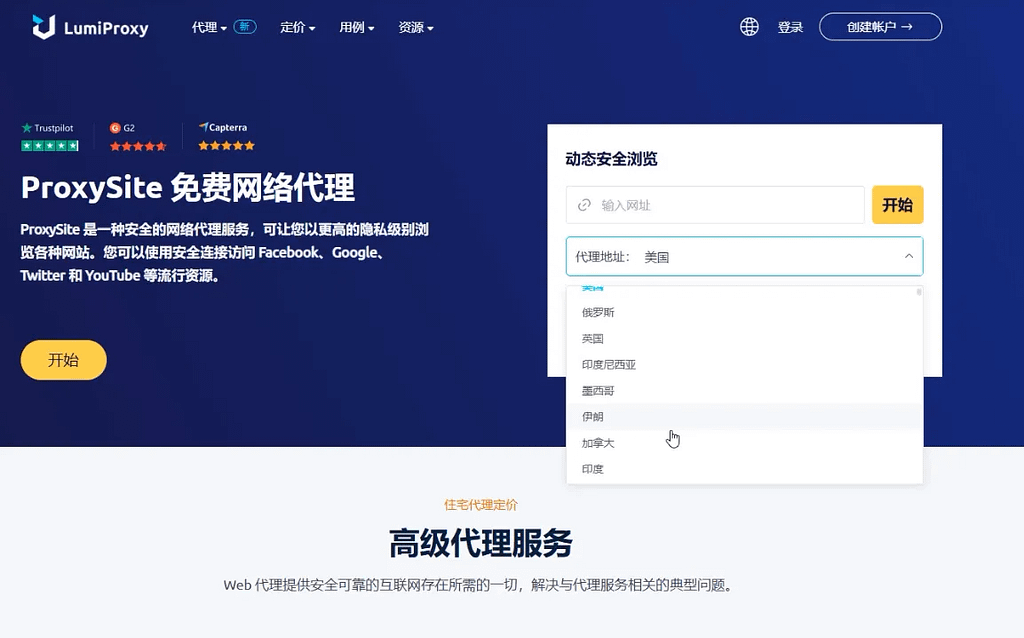
Task: Click the five-star rating under Trustpilot
Action: (x=48, y=145)
